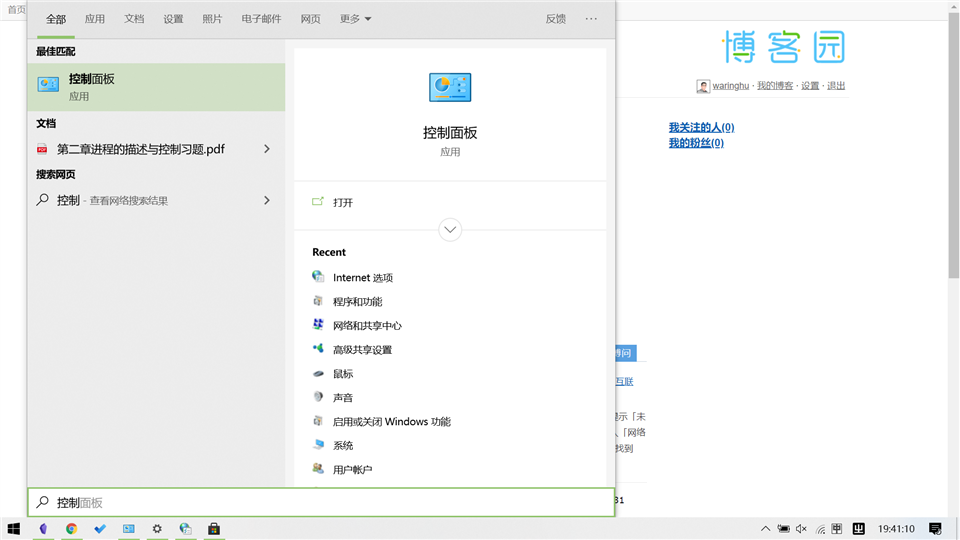The height and width of the screenshot is (540, 960).
Task: Show hidden system tray icons
Action: point(765,528)
